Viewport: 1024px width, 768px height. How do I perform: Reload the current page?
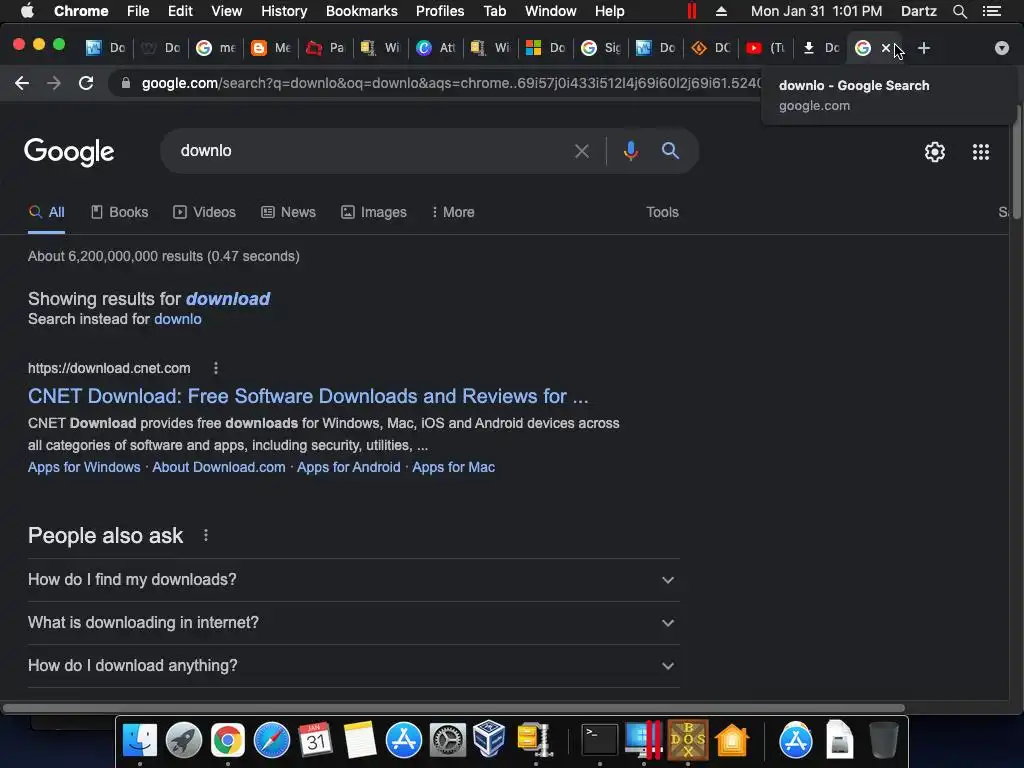86,83
